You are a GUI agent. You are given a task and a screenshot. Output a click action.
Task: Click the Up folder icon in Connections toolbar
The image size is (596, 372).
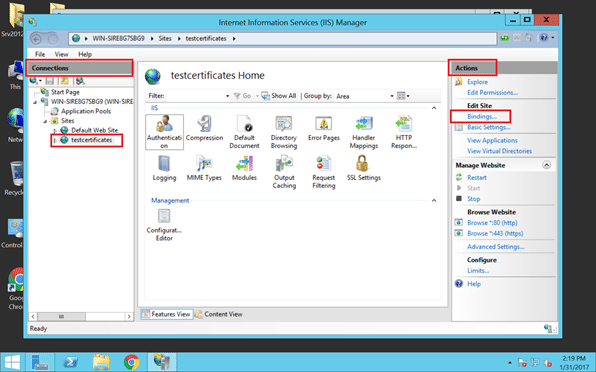(x=65, y=81)
